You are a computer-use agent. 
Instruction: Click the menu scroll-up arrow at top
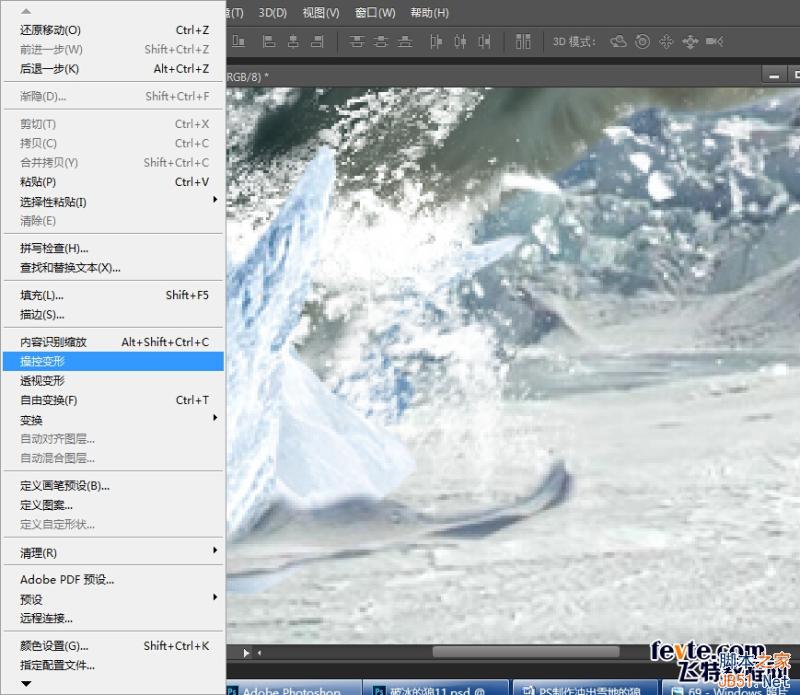pos(27,11)
